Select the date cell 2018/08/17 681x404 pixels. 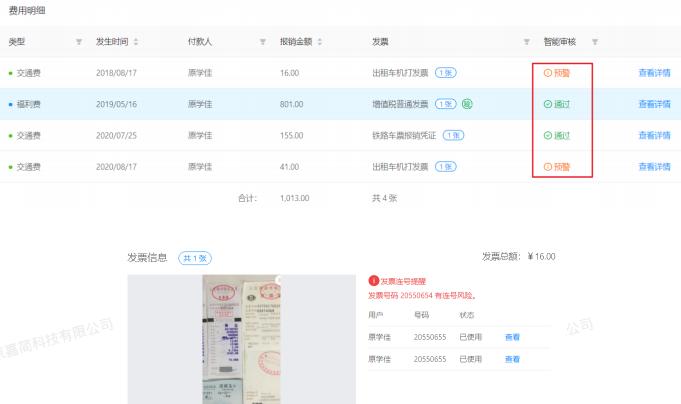[116, 73]
